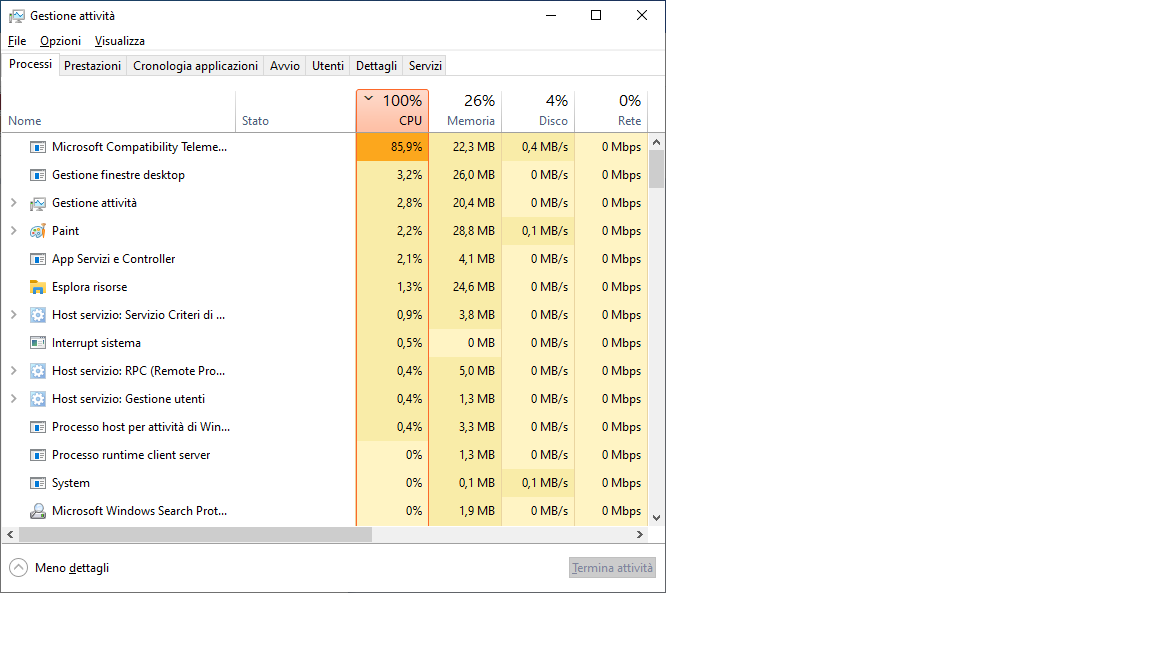The width and height of the screenshot is (1152, 648).
Task: Select the Esplora risorse row name
Action: click(90, 287)
